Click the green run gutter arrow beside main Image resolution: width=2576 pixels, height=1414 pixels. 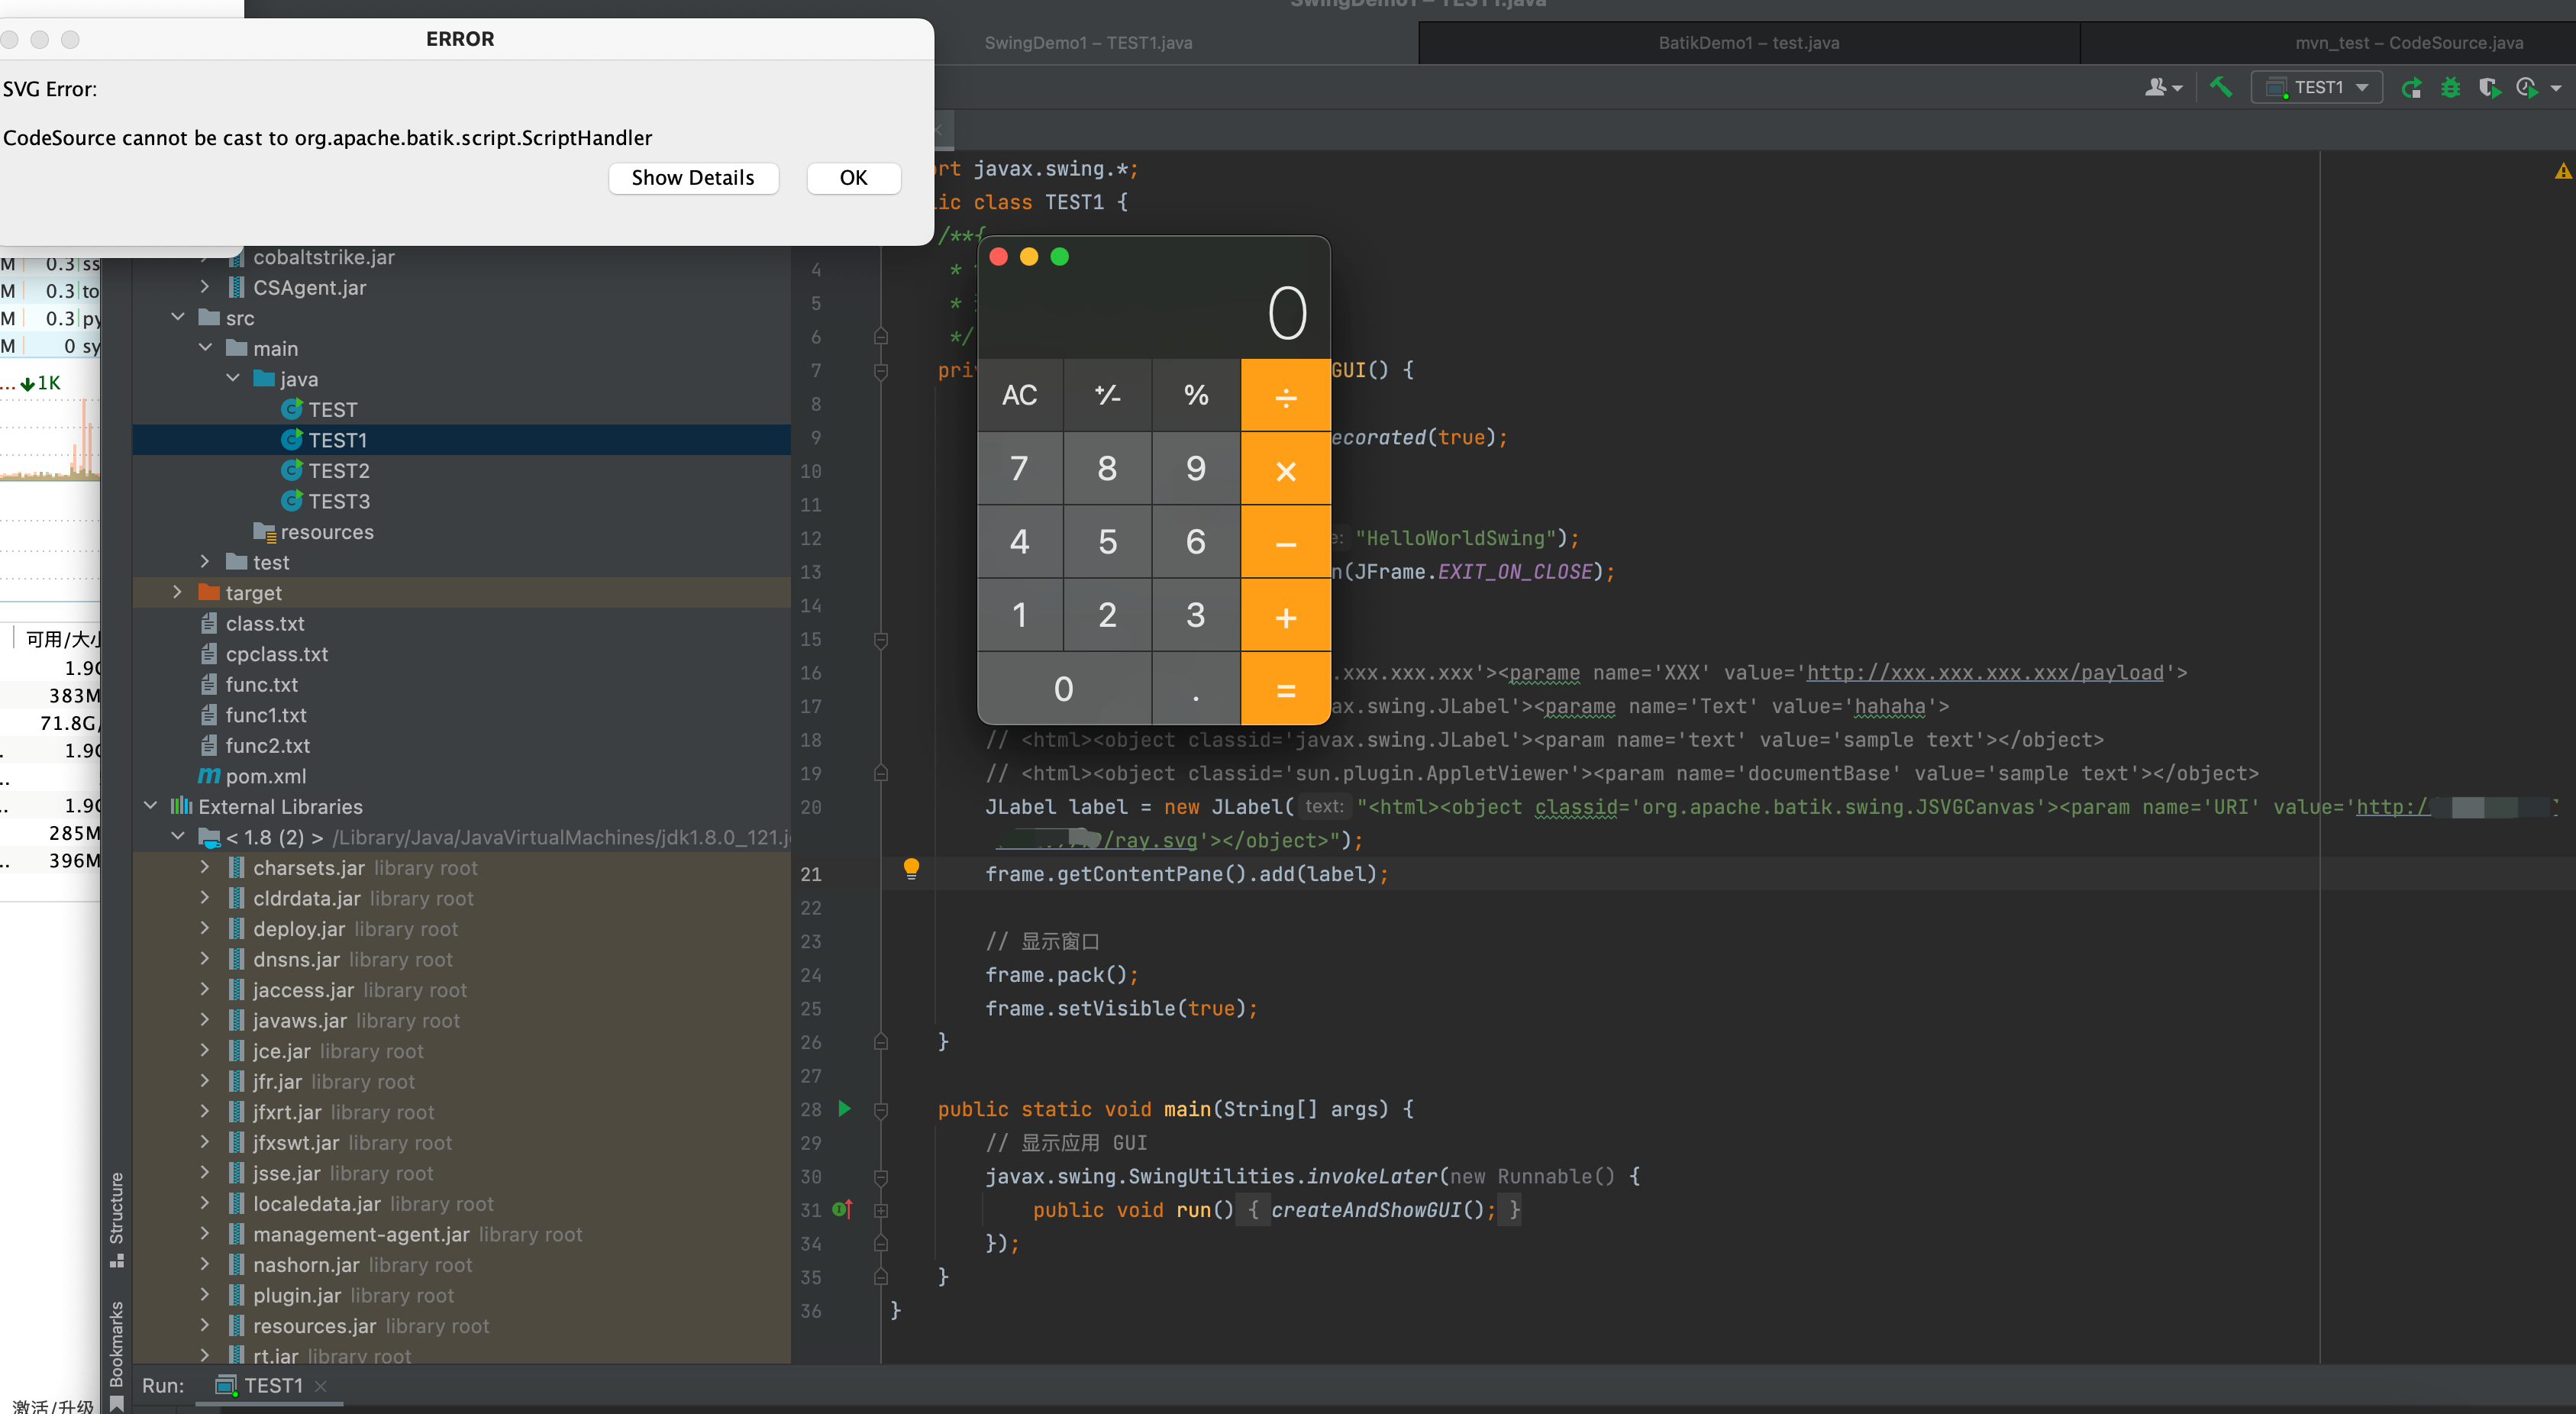point(844,1108)
